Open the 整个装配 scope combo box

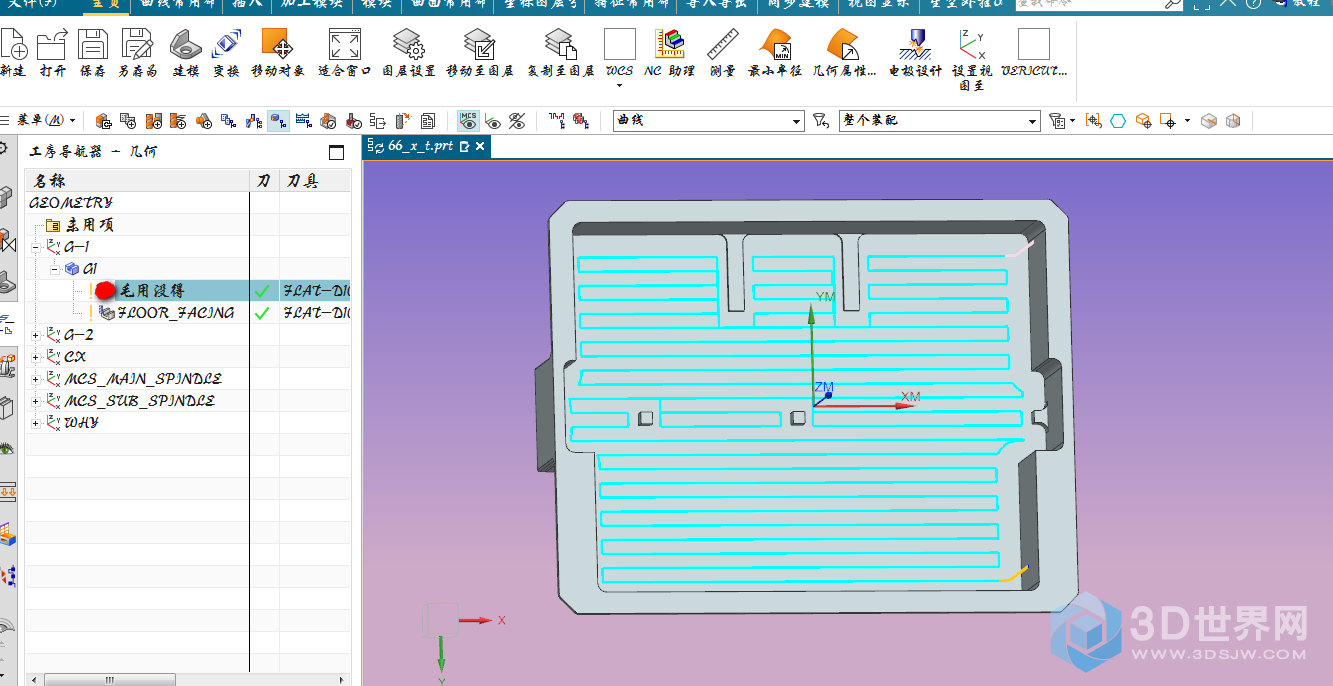tap(939, 121)
